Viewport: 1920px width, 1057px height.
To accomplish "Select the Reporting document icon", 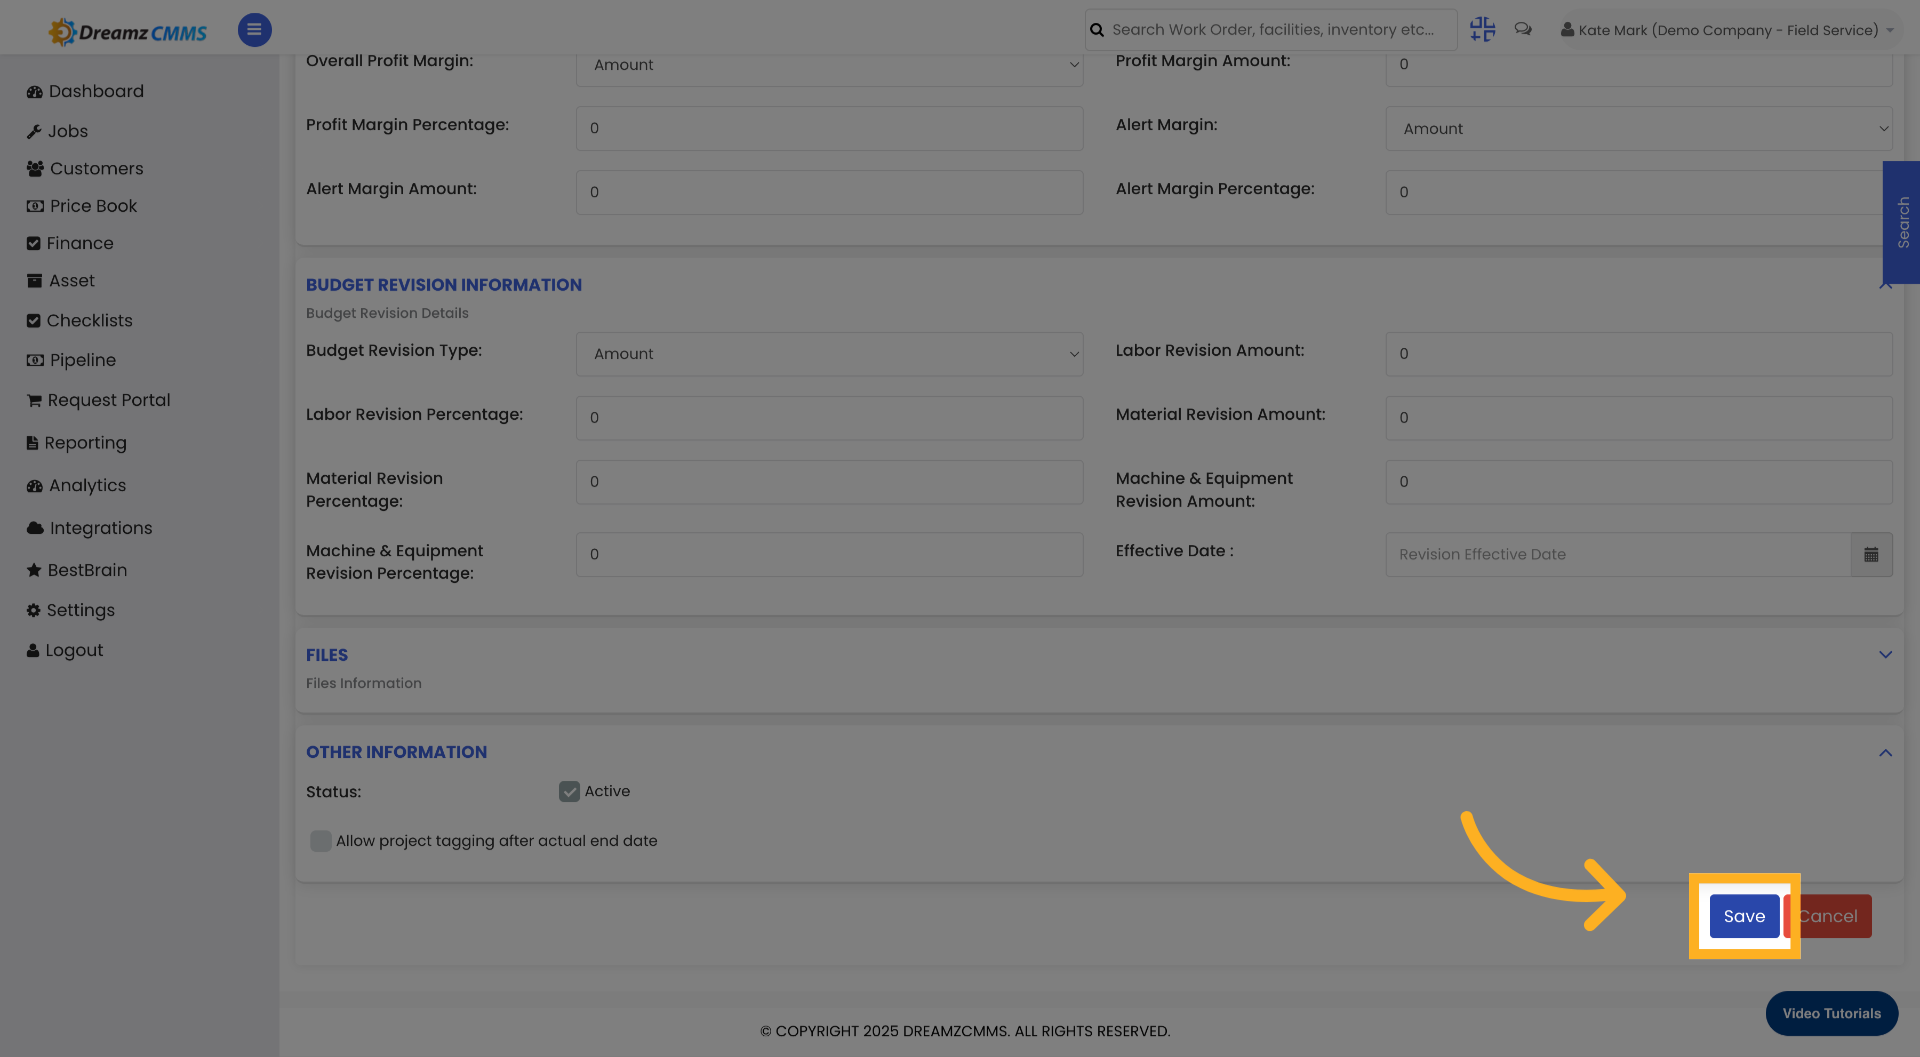I will pos(33,442).
